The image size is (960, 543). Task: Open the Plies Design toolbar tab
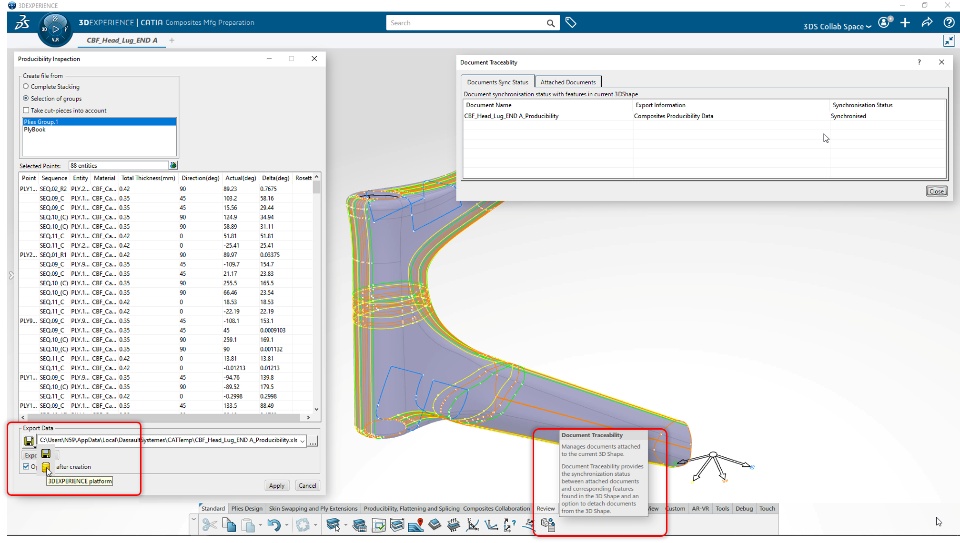247,509
